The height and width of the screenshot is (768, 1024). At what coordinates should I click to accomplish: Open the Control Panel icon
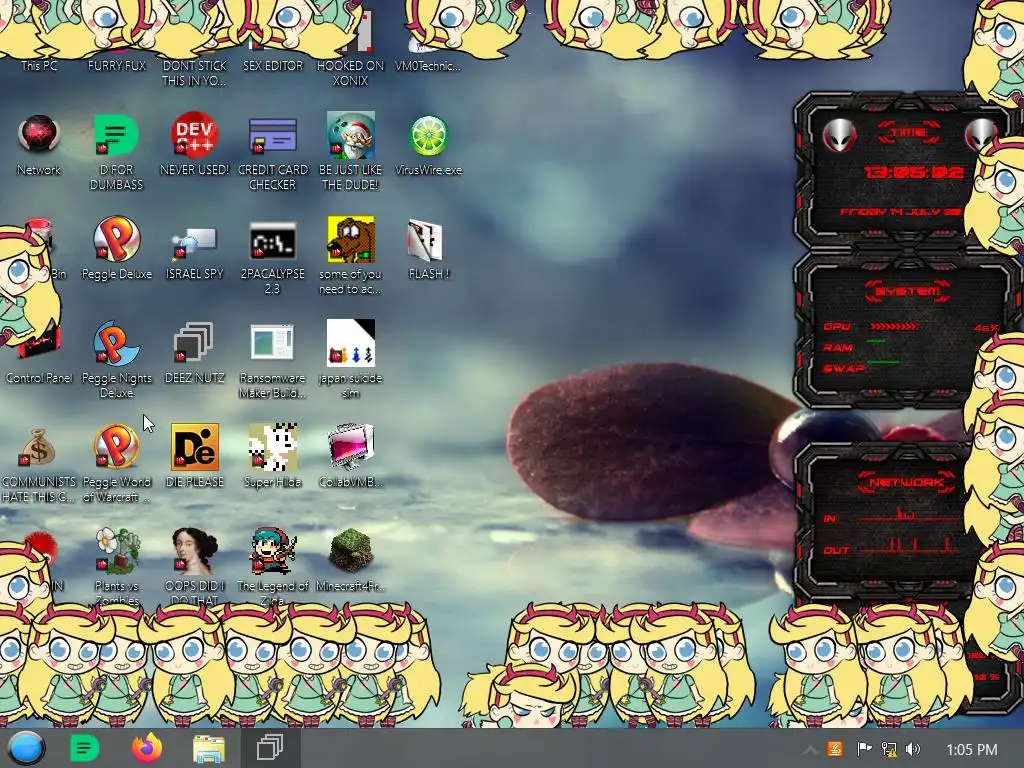39,343
